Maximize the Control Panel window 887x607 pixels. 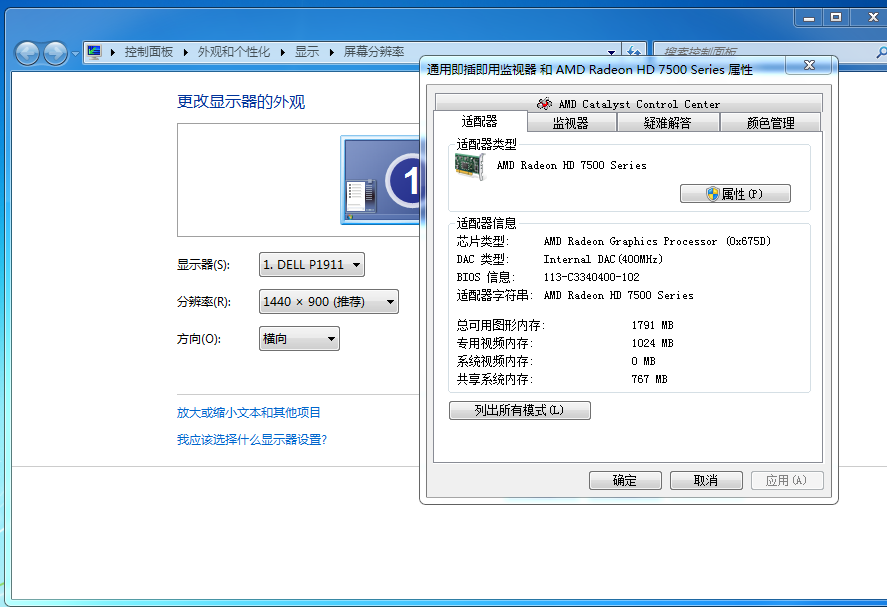coord(836,18)
